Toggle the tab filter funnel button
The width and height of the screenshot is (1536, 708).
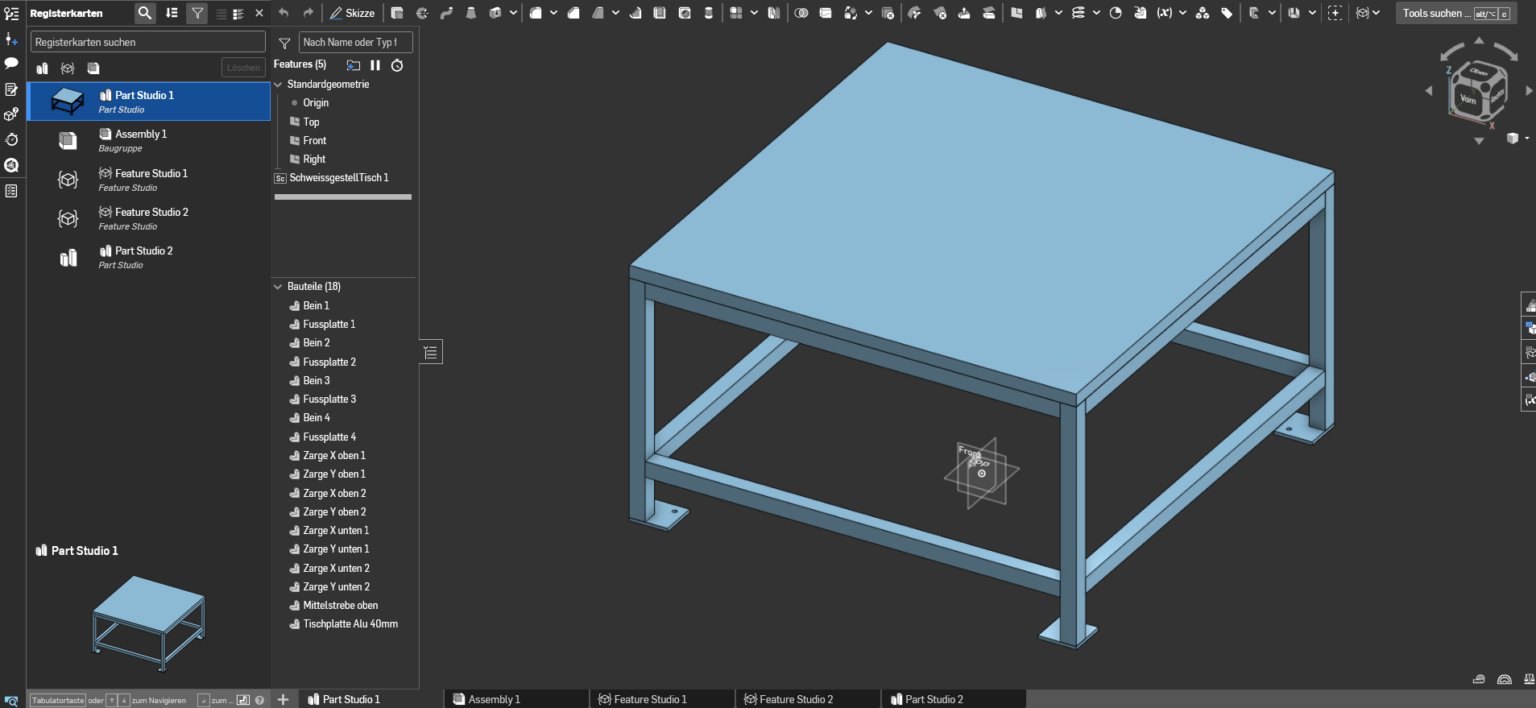[197, 13]
